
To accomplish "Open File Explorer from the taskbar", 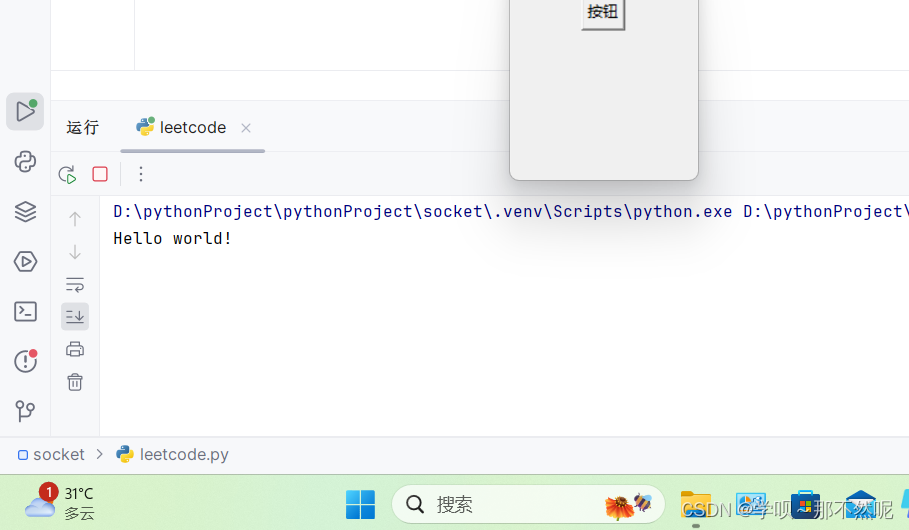I will (x=696, y=504).
